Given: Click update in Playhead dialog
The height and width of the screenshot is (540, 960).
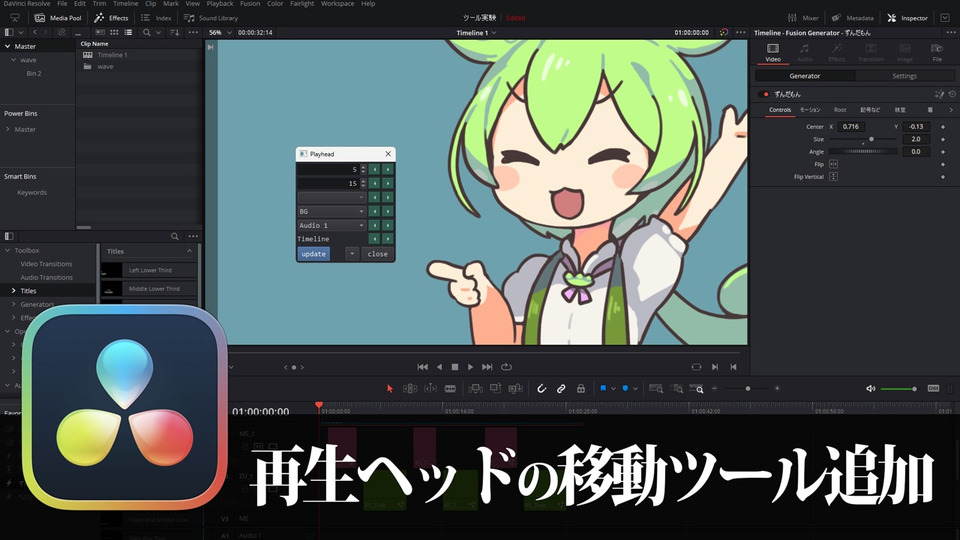Looking at the screenshot, I should pyautogui.click(x=313, y=253).
